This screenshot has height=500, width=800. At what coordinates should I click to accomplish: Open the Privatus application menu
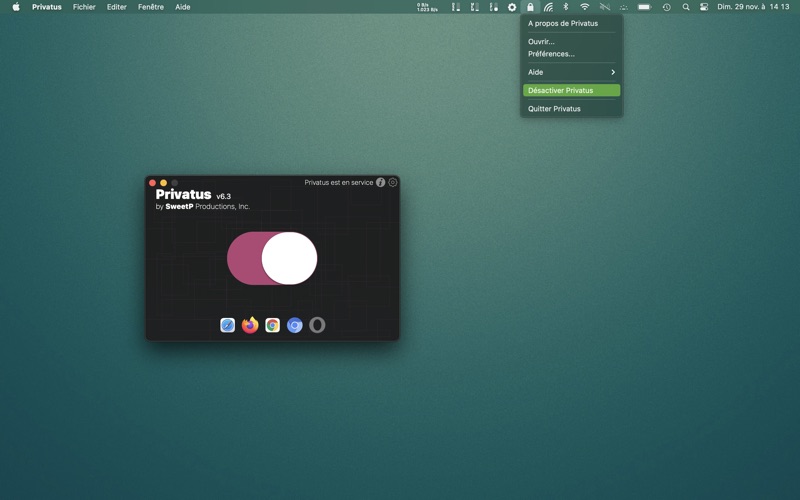[46, 7]
